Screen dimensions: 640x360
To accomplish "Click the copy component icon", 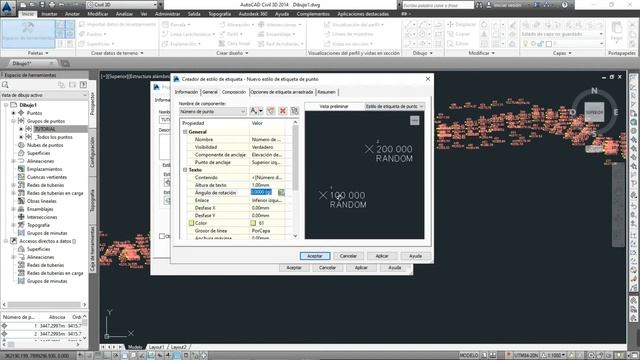I will coord(271,111).
